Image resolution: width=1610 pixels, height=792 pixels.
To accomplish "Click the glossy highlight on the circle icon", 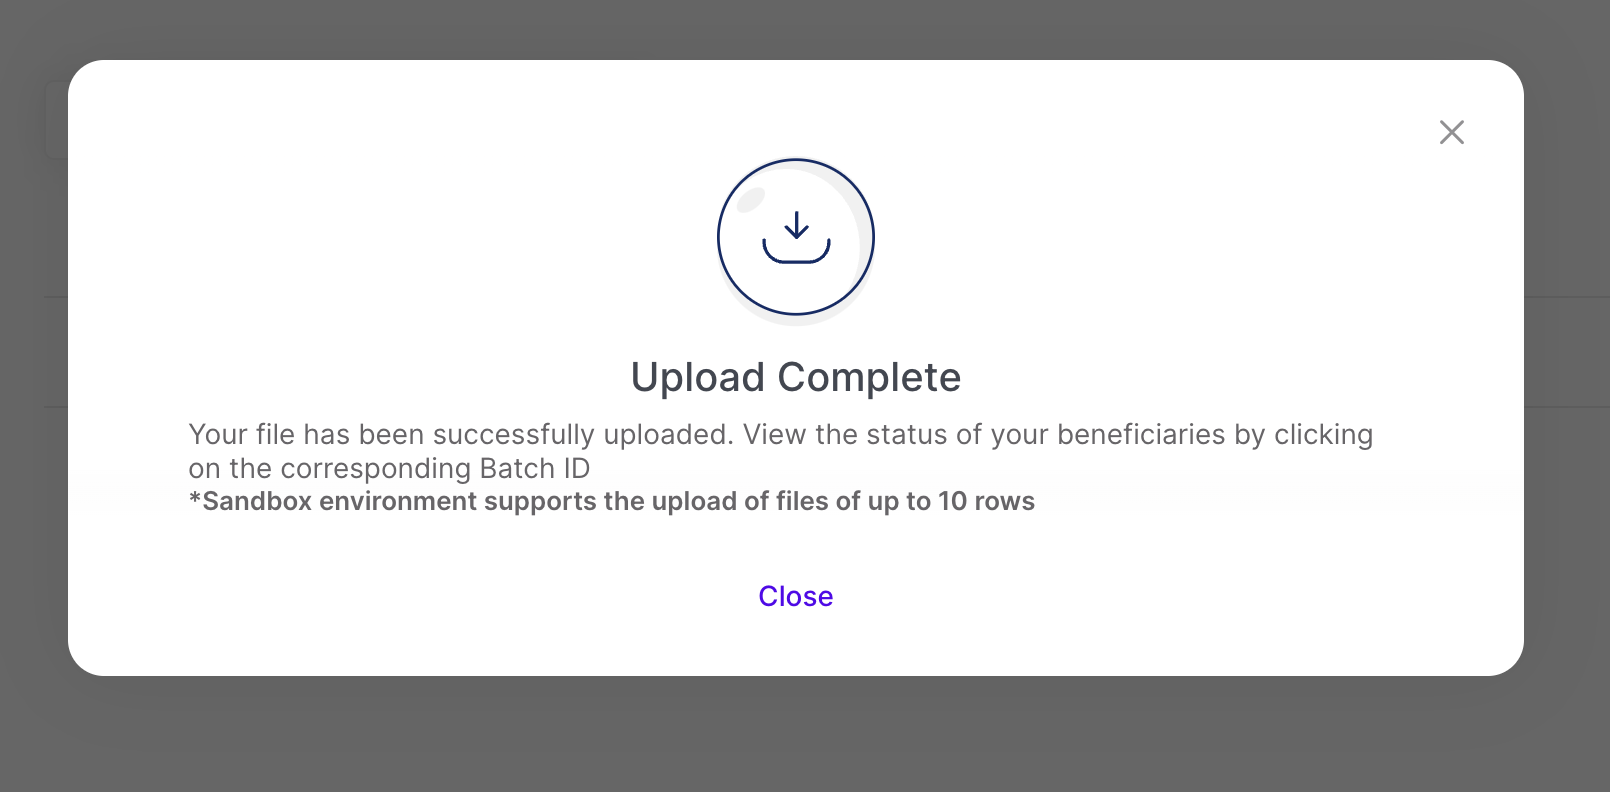I will 750,200.
